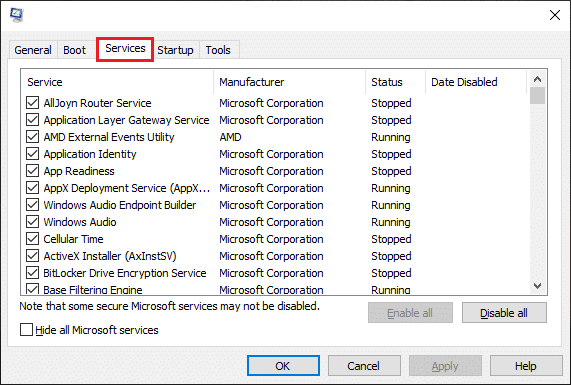Open the Boot tab
Viewport: 571px width, 385px height.
[74, 50]
